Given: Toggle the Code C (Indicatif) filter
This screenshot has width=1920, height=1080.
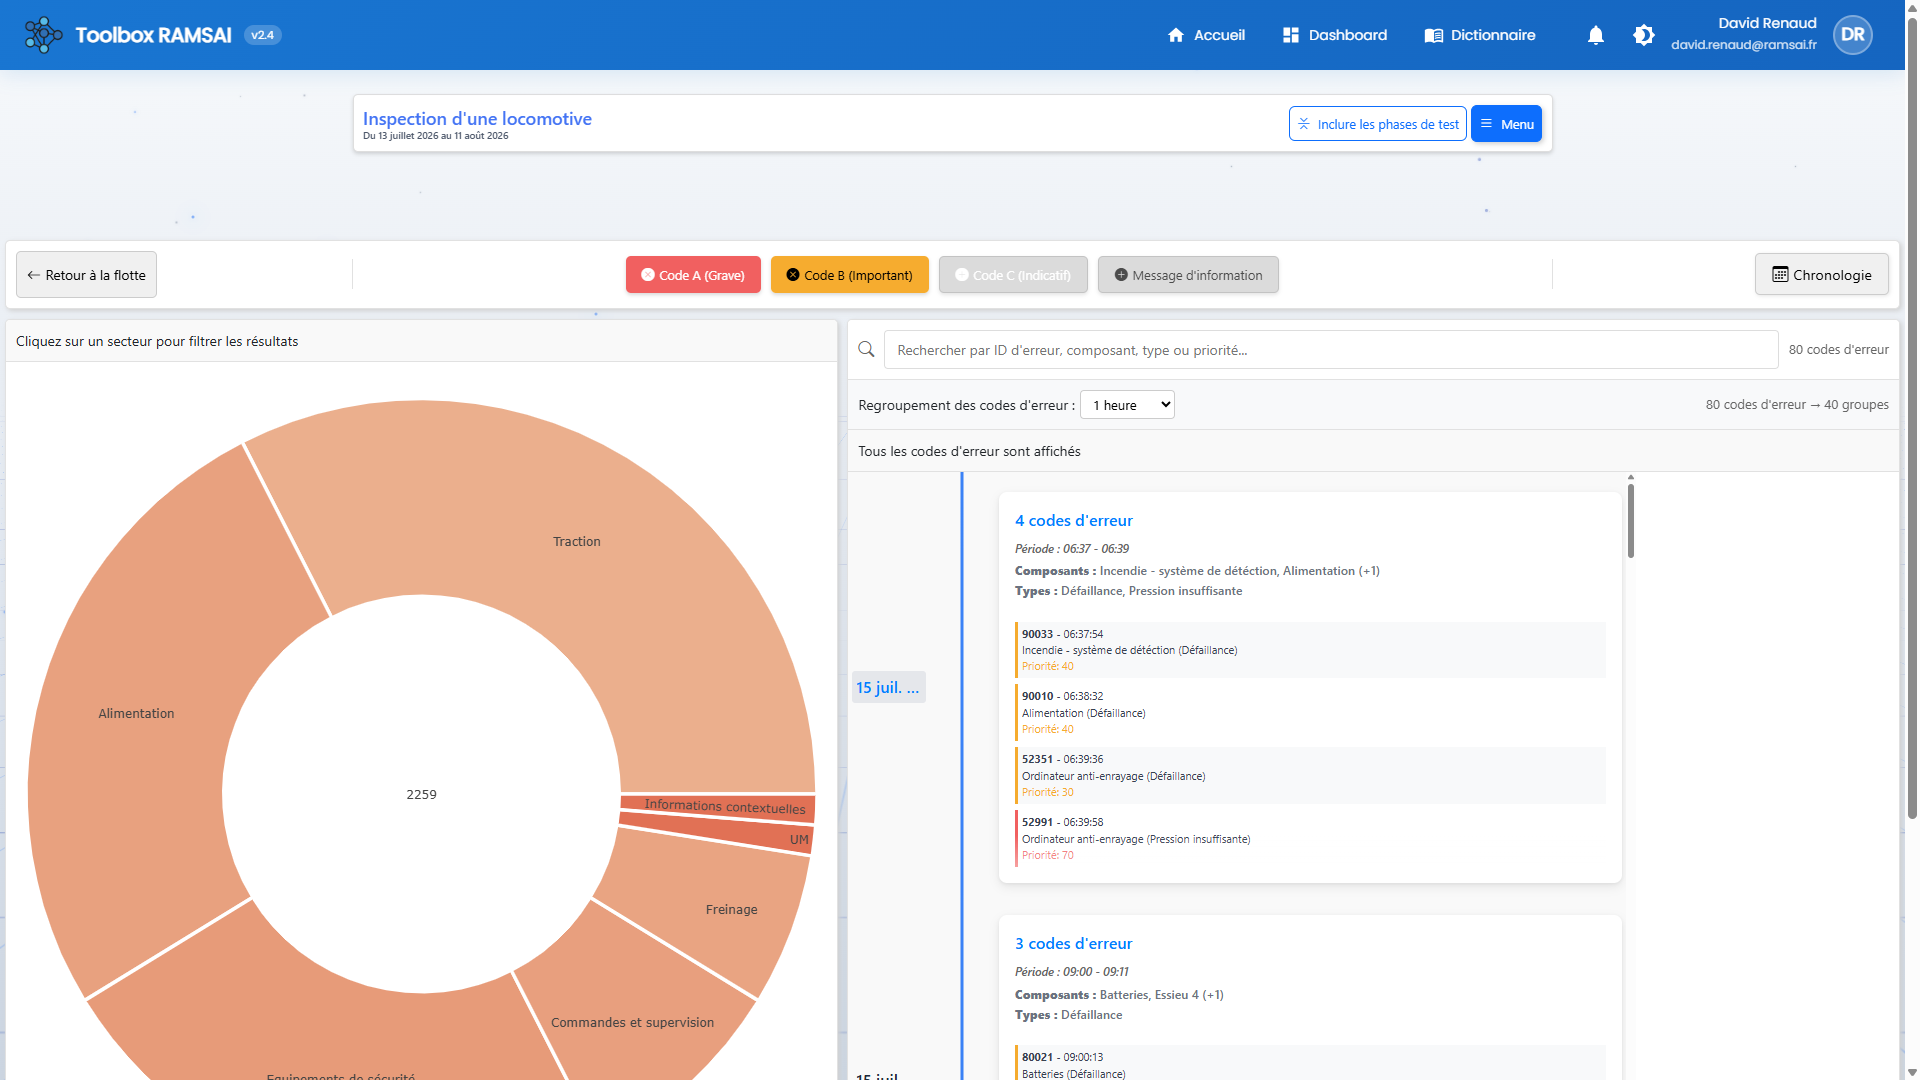Looking at the screenshot, I should click(x=1013, y=275).
